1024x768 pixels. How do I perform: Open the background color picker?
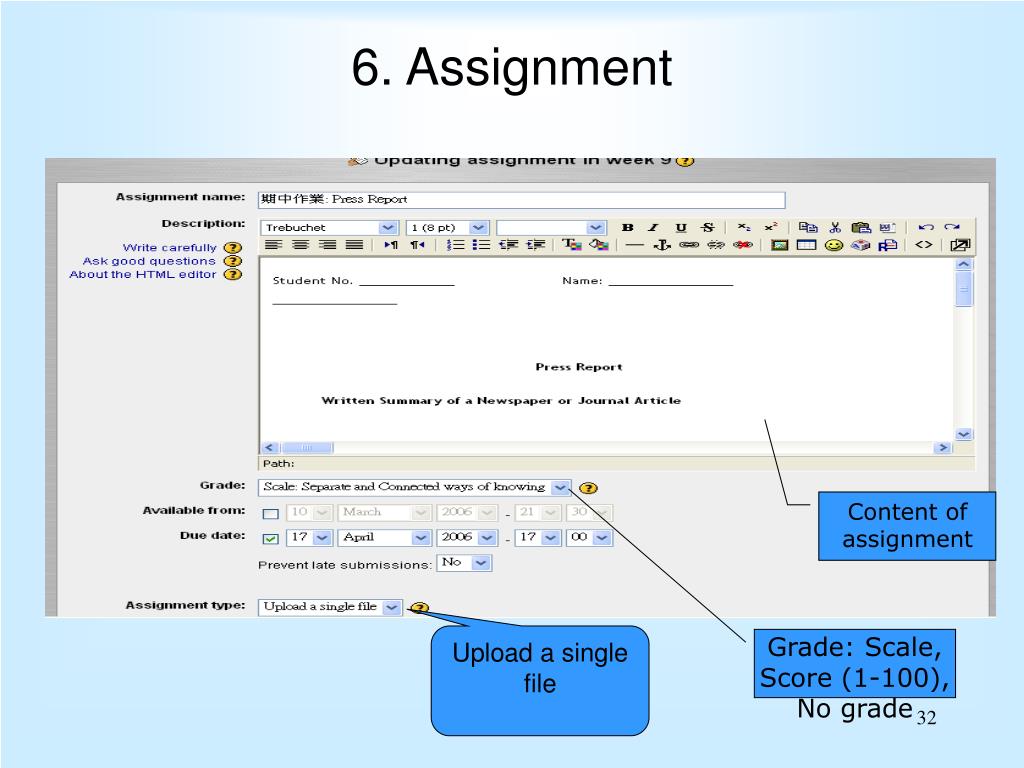pyautogui.click(x=598, y=245)
